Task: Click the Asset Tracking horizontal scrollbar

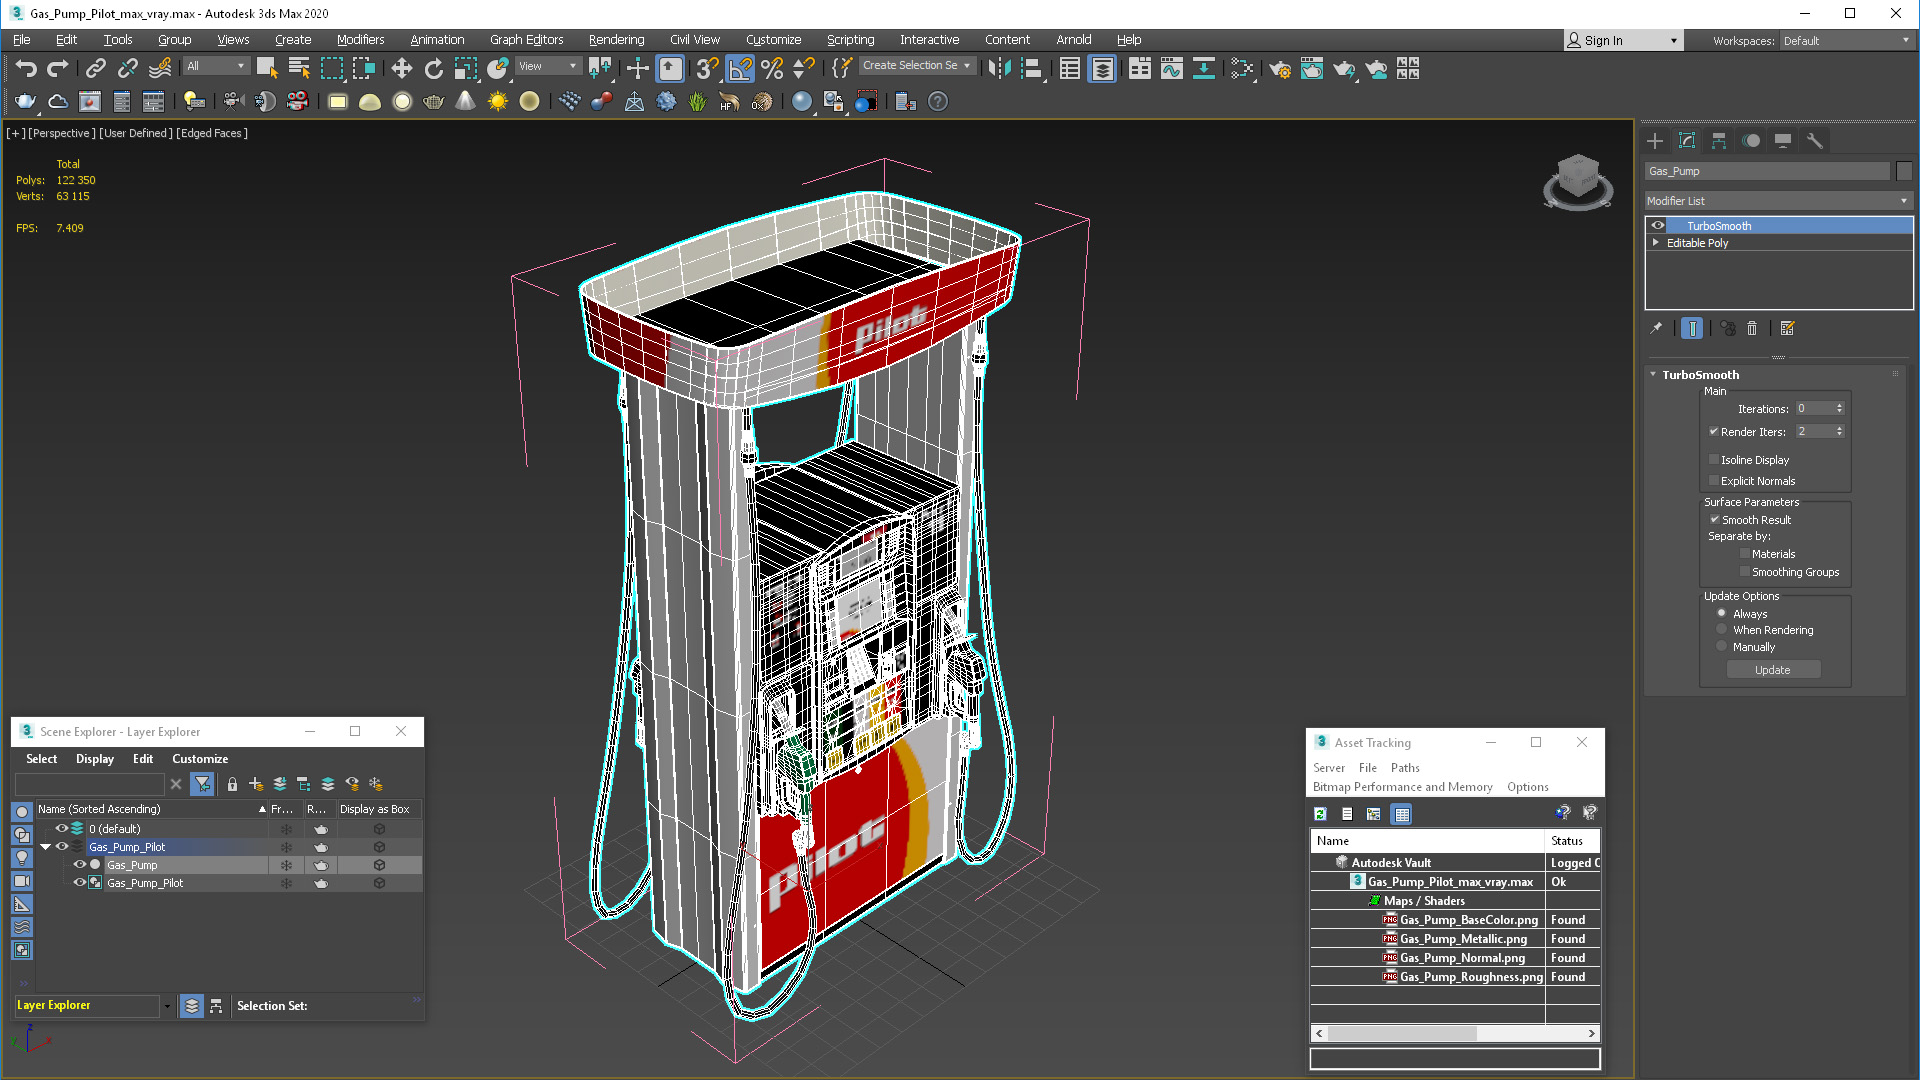Action: (1455, 1033)
